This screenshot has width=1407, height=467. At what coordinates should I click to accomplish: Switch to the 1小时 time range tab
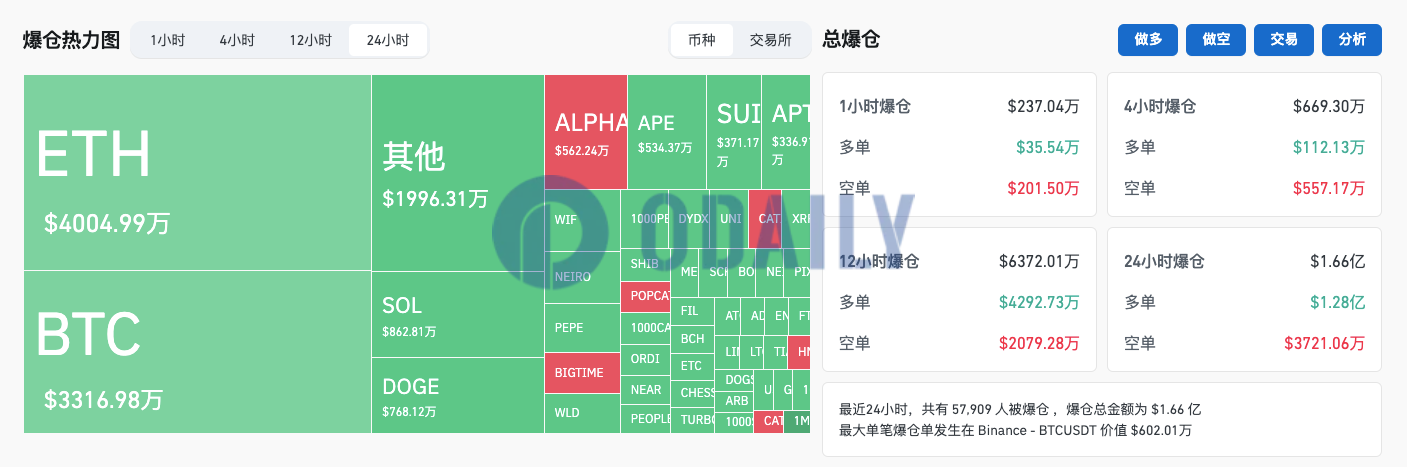(x=167, y=40)
